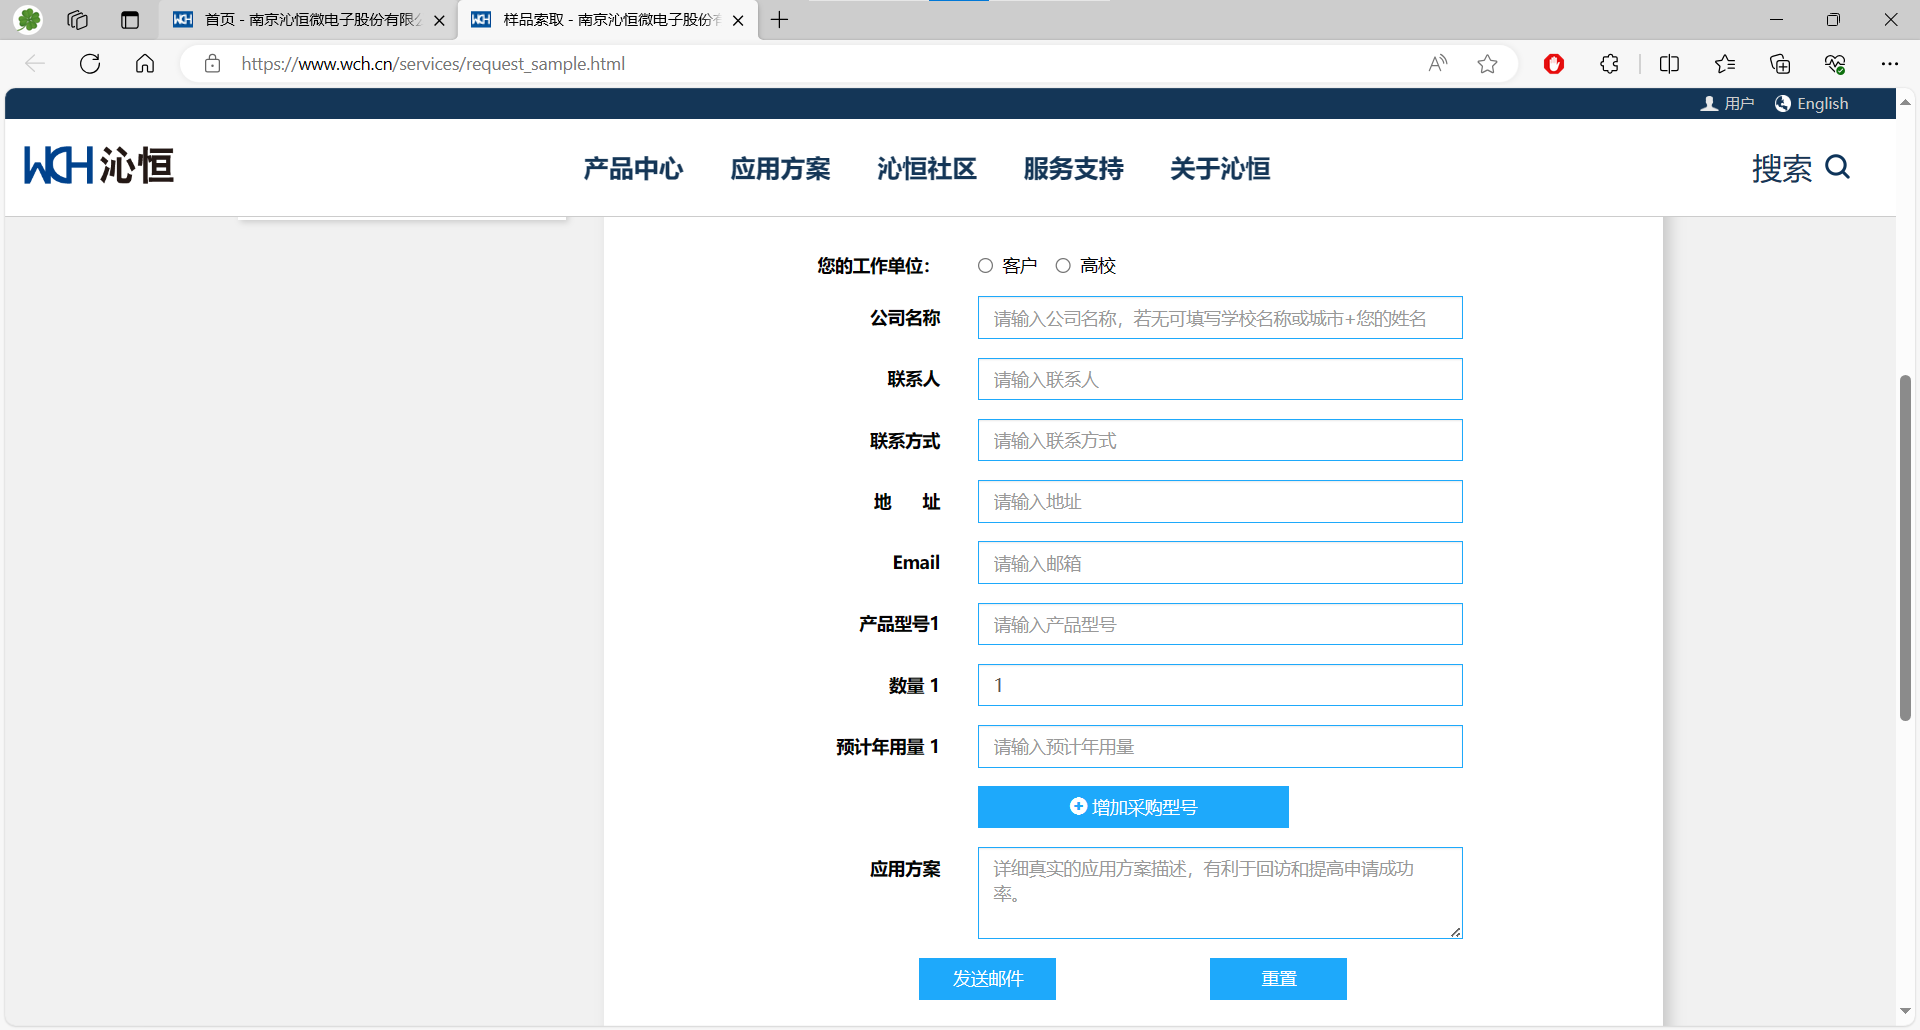Open the 用户 account link

click(x=1727, y=104)
